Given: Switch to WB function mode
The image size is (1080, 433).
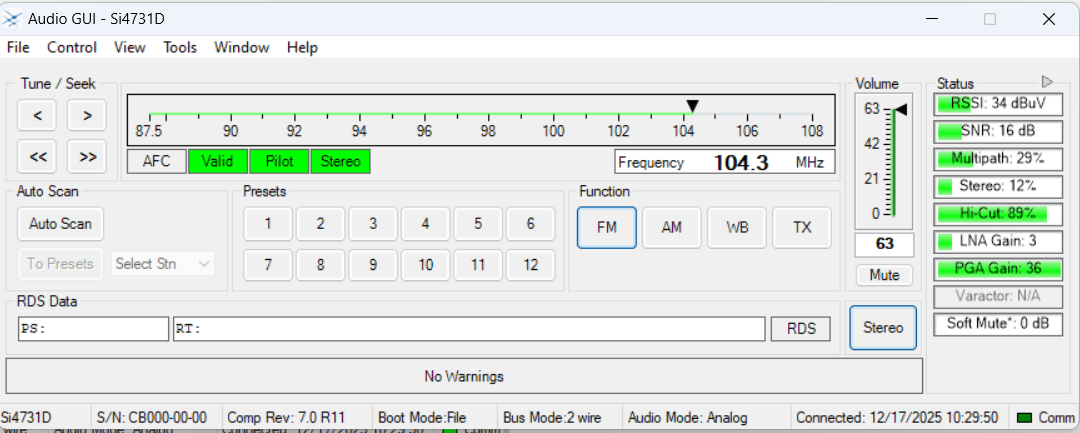Looking at the screenshot, I should click(x=737, y=227).
